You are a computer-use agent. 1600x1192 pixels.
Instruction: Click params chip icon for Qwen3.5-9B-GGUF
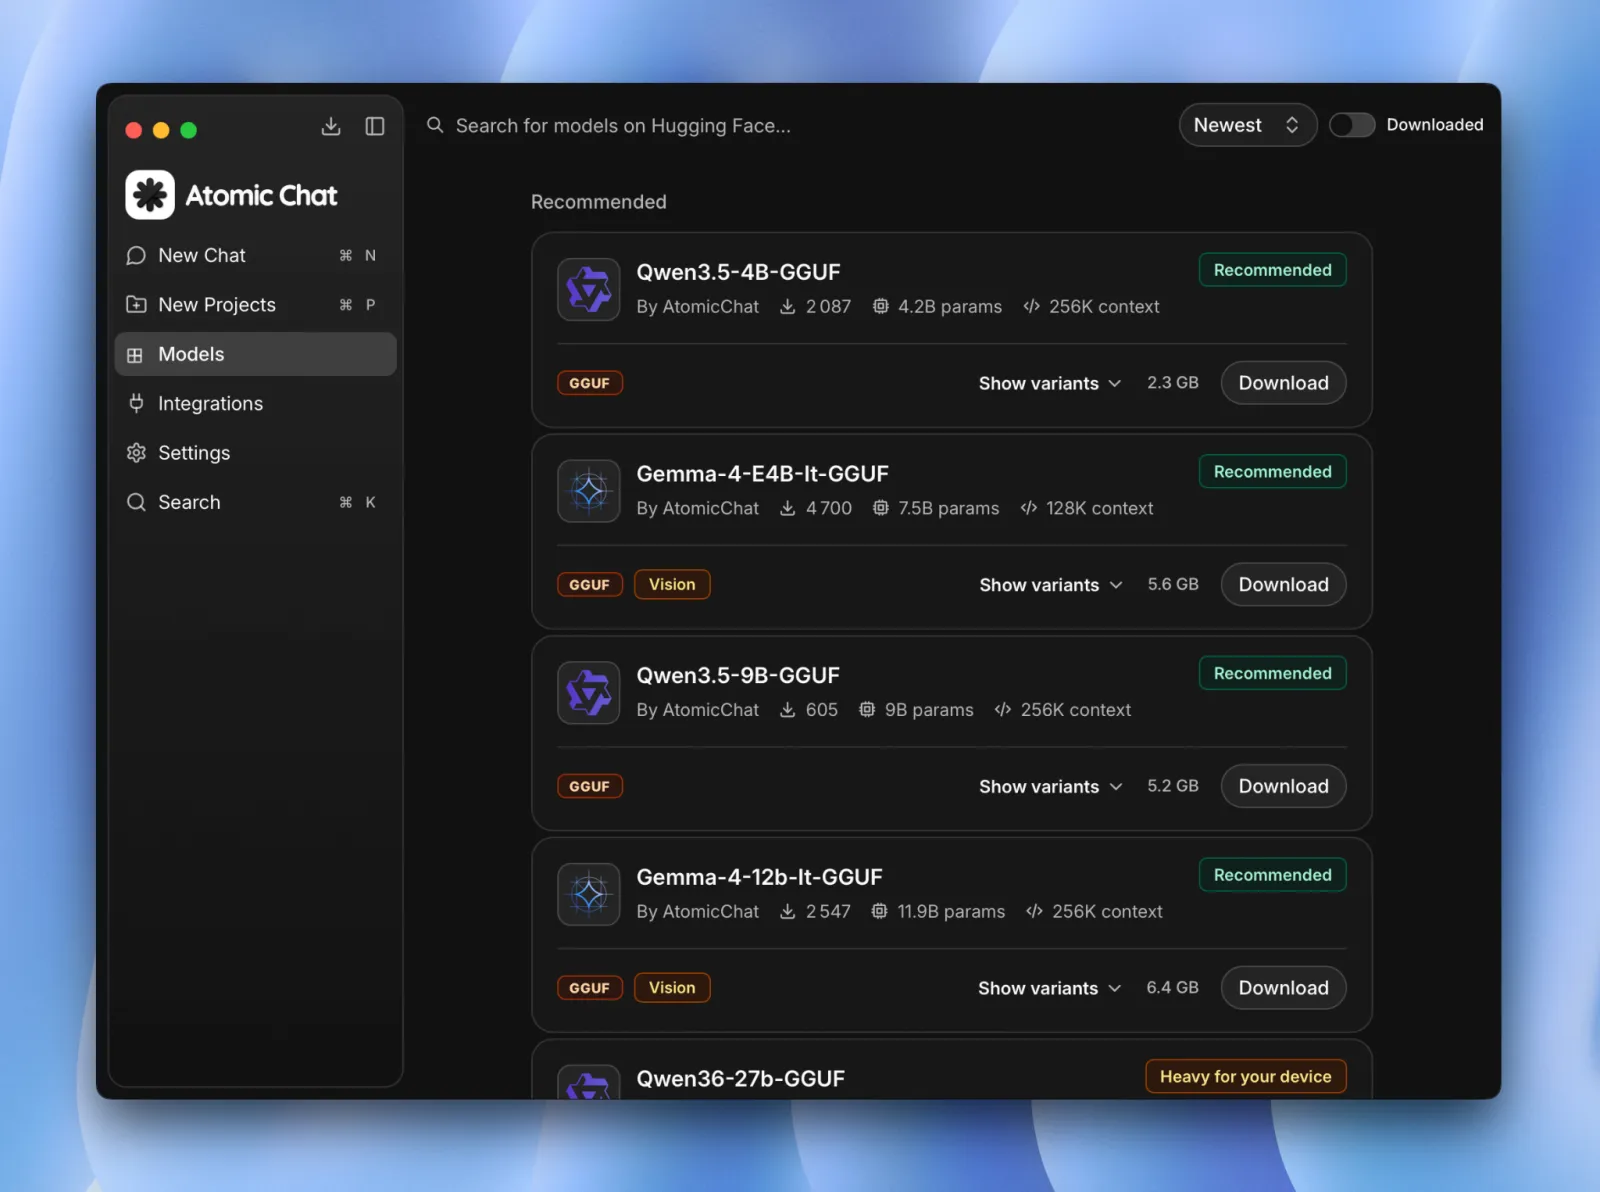[867, 709]
